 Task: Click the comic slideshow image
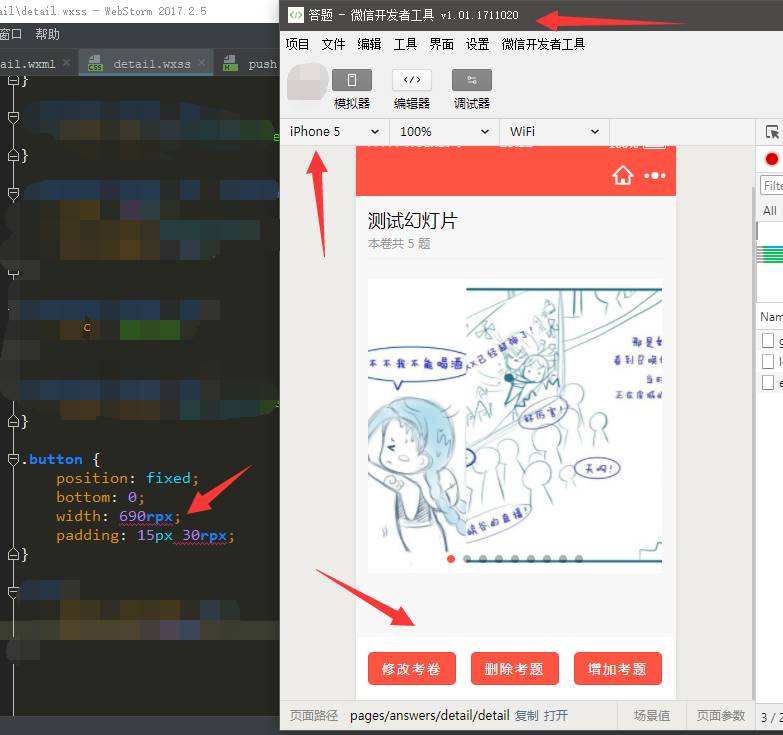pos(515,425)
